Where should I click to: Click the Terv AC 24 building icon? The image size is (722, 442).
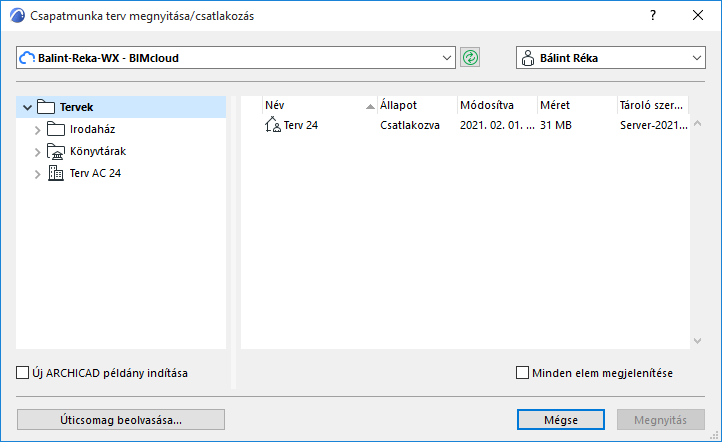(x=56, y=173)
